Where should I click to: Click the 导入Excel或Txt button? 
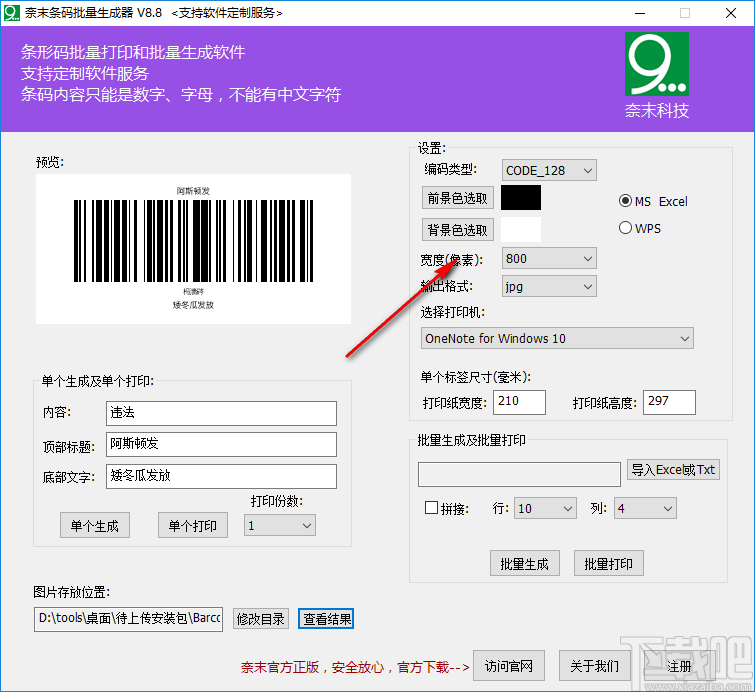(673, 470)
